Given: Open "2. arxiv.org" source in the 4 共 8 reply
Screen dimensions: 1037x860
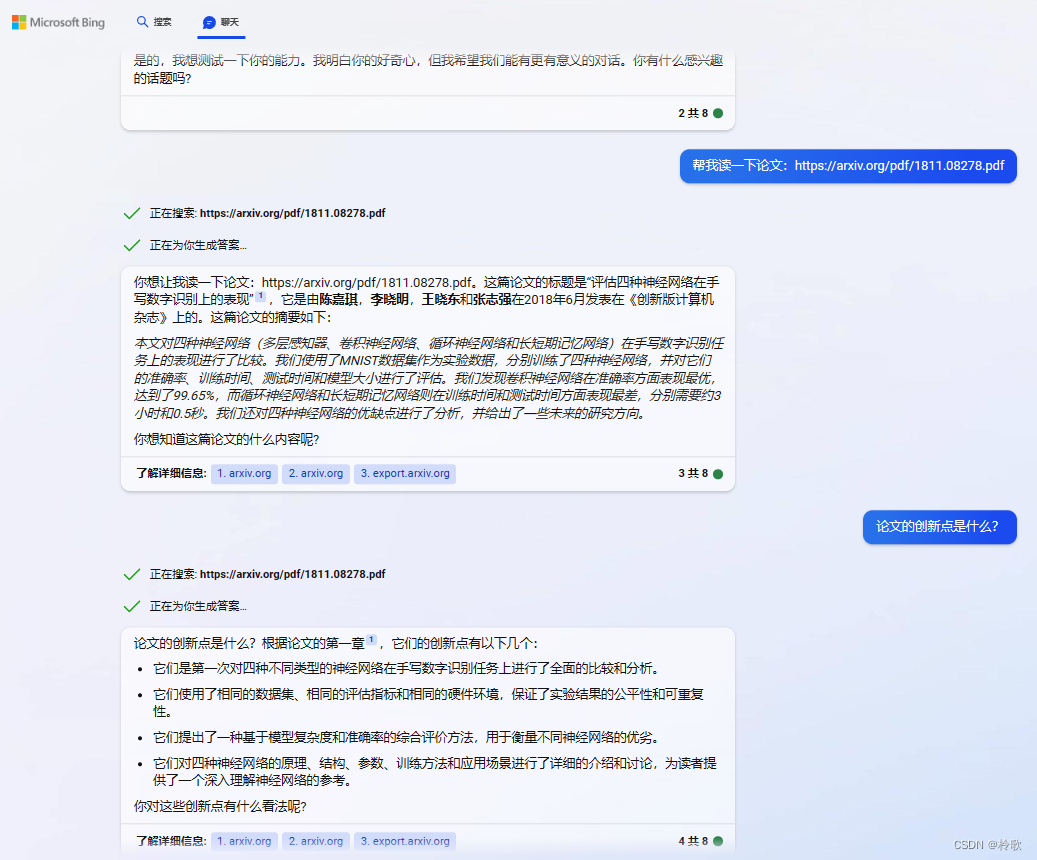Looking at the screenshot, I should tap(315, 841).
